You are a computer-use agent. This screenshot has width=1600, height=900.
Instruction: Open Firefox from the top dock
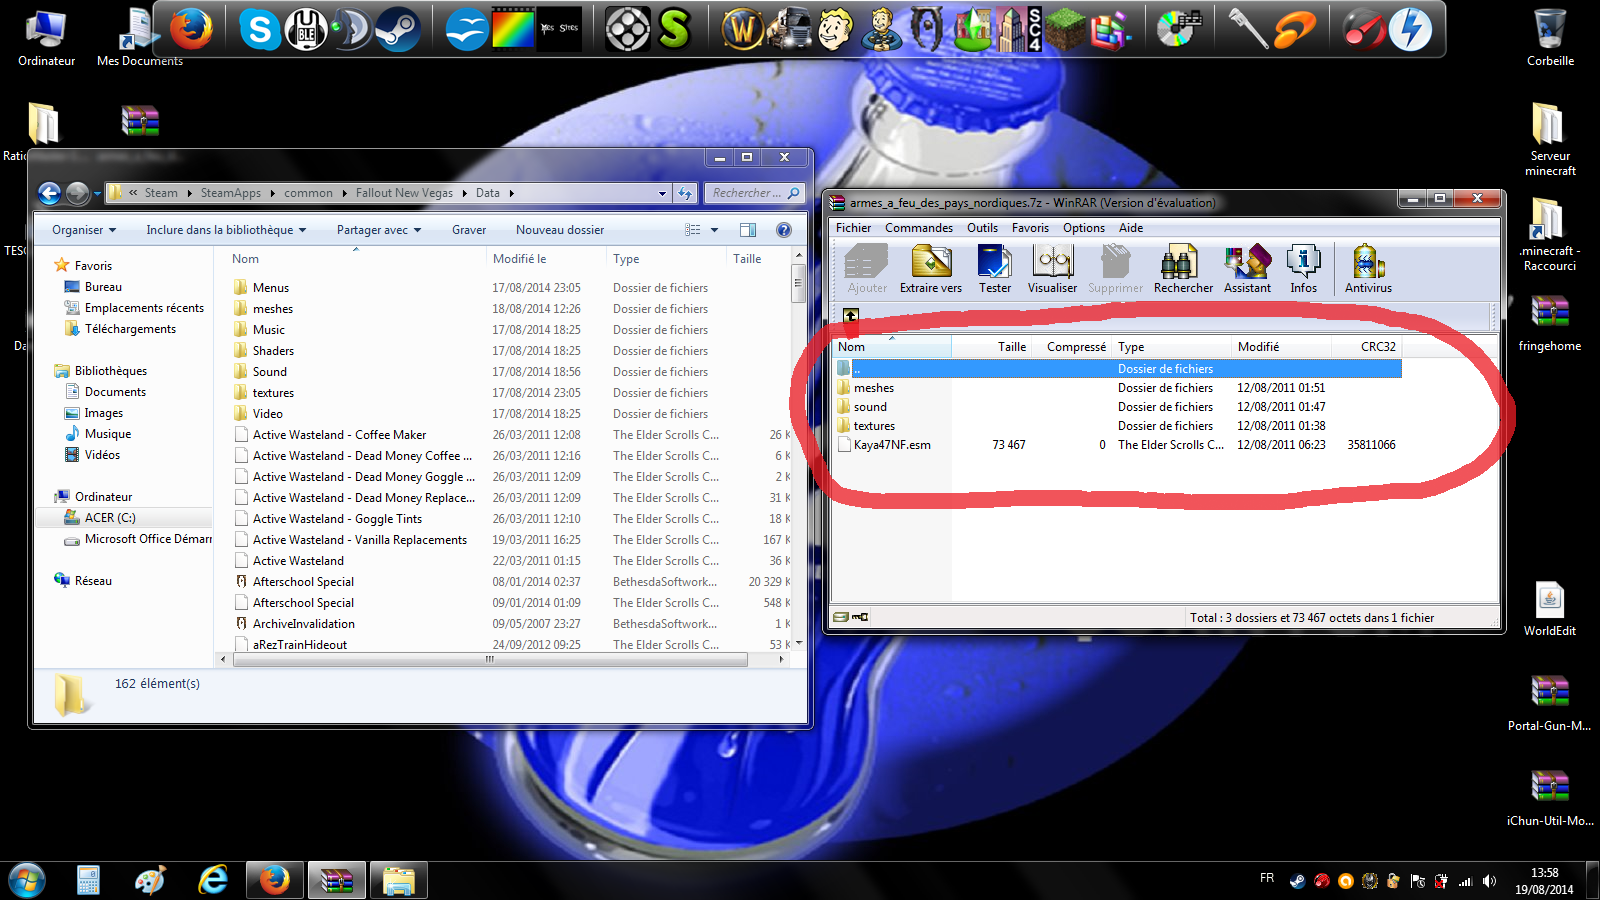191,29
